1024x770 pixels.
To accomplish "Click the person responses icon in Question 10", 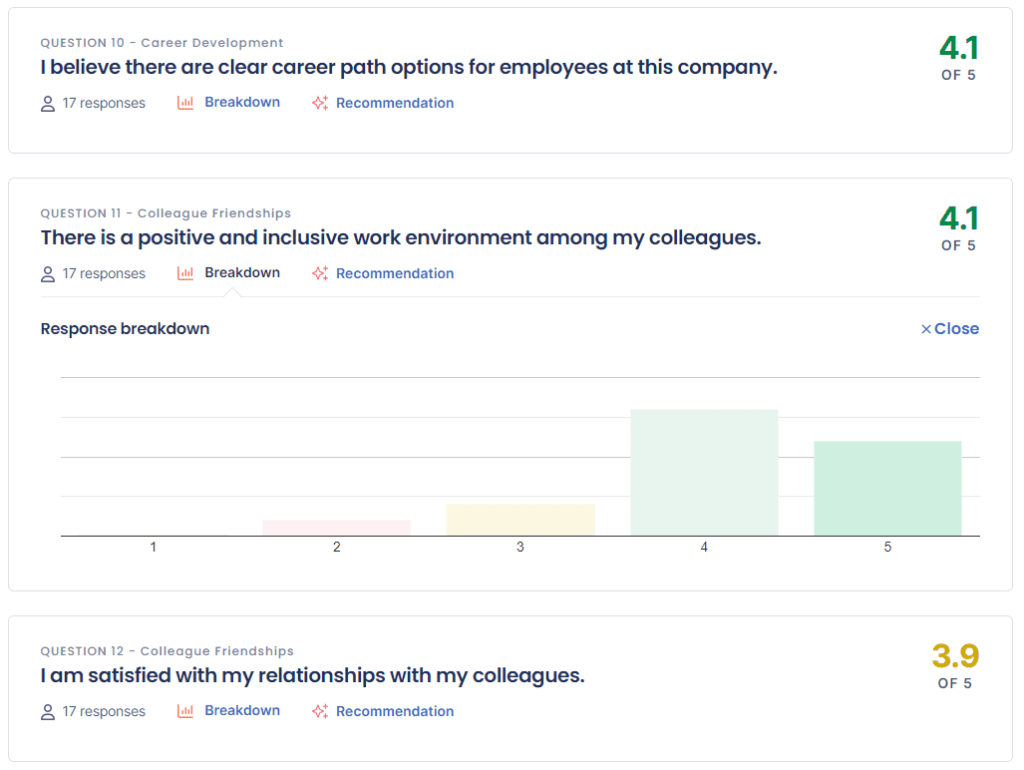I will click(x=48, y=104).
